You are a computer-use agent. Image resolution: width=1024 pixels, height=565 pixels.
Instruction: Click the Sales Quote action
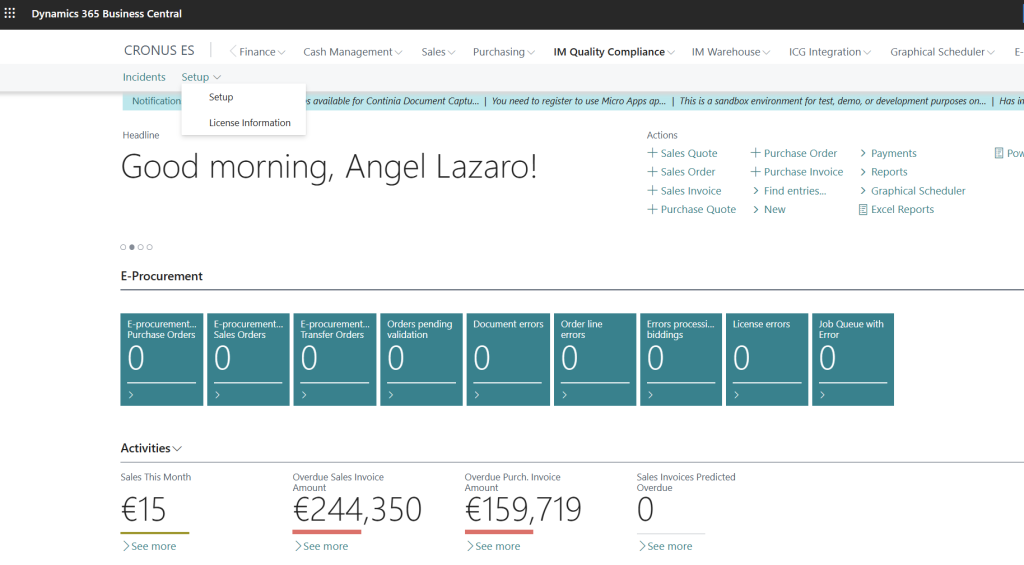[689, 153]
